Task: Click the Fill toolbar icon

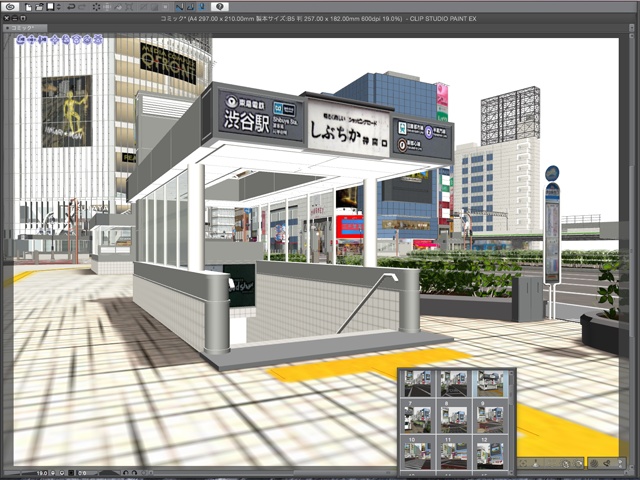Action: pos(118,7)
